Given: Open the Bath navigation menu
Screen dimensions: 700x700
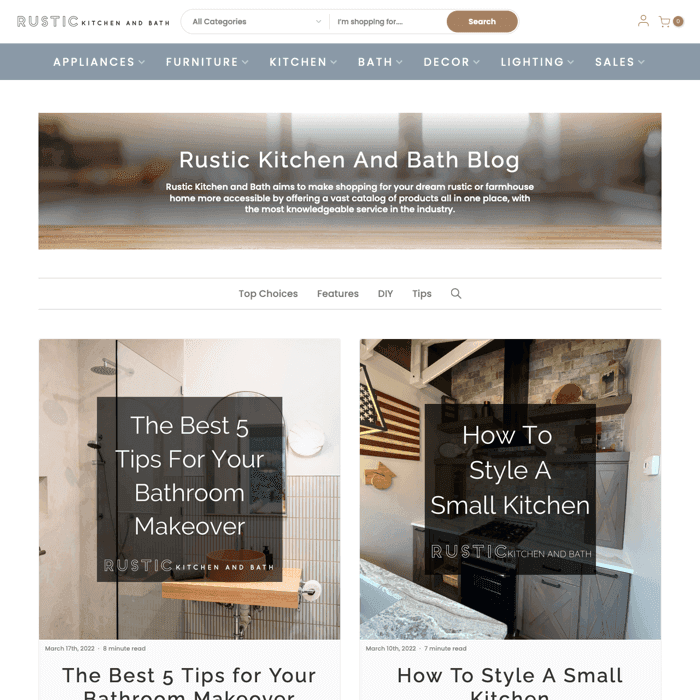Looking at the screenshot, I should (x=380, y=62).
